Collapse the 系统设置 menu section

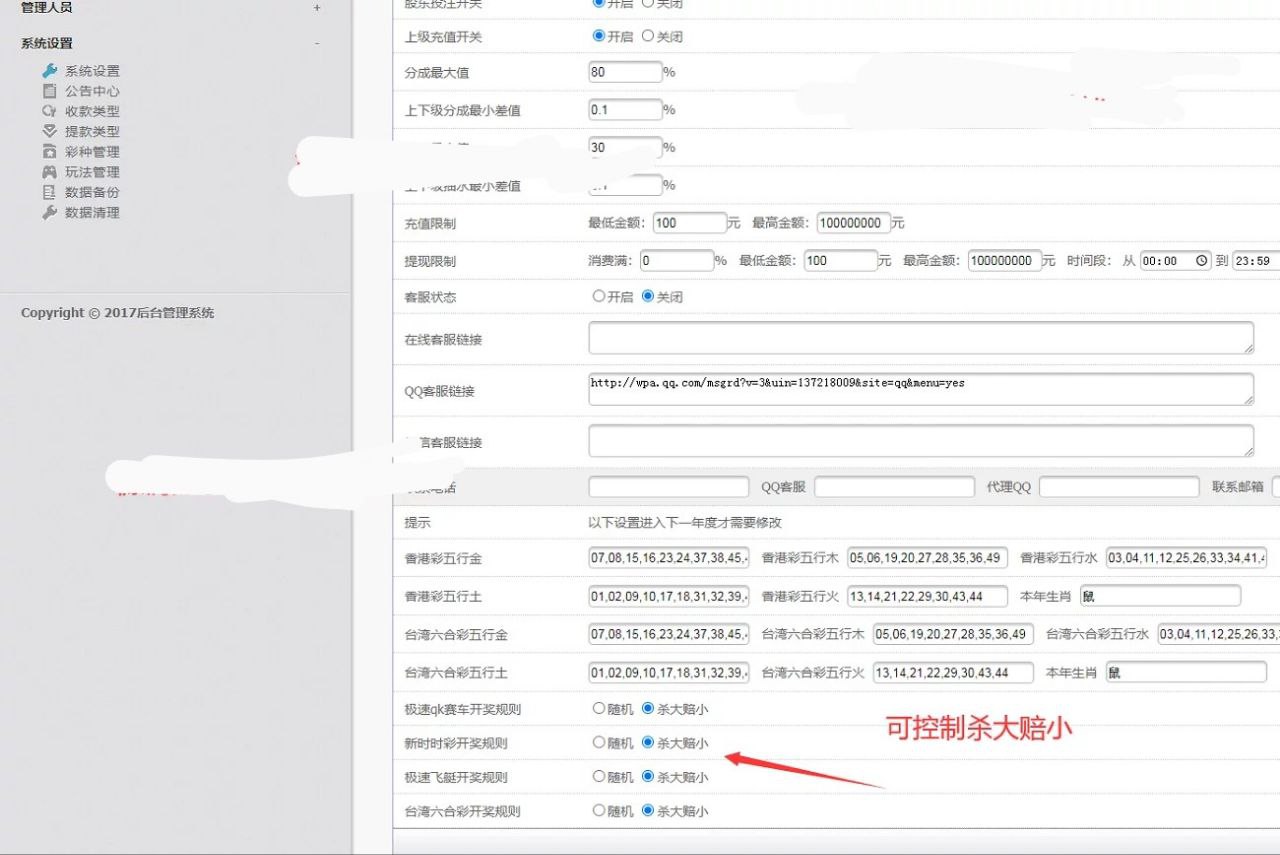(x=317, y=43)
